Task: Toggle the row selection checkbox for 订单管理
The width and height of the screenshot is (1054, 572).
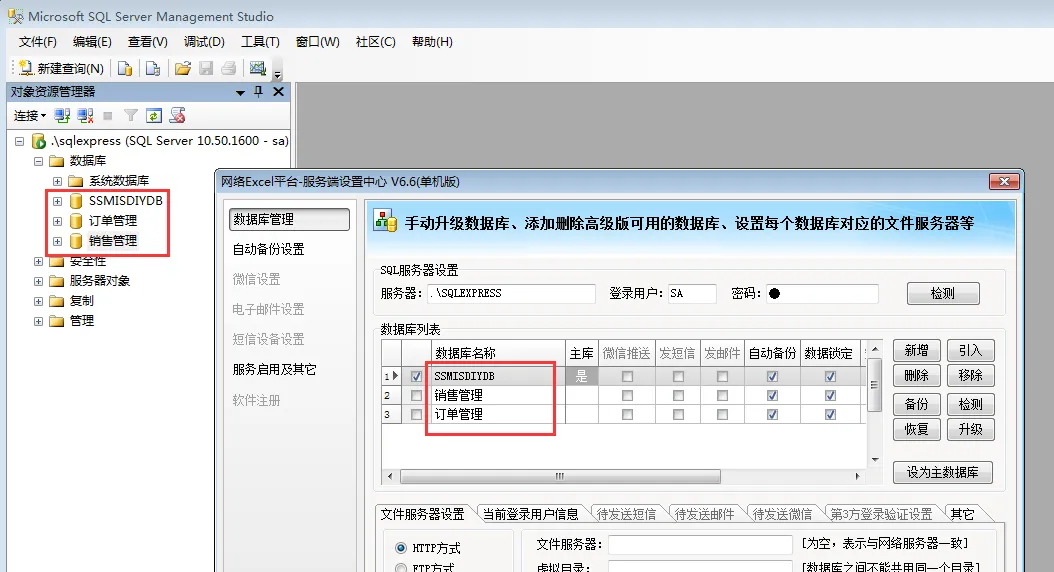Action: click(417, 415)
